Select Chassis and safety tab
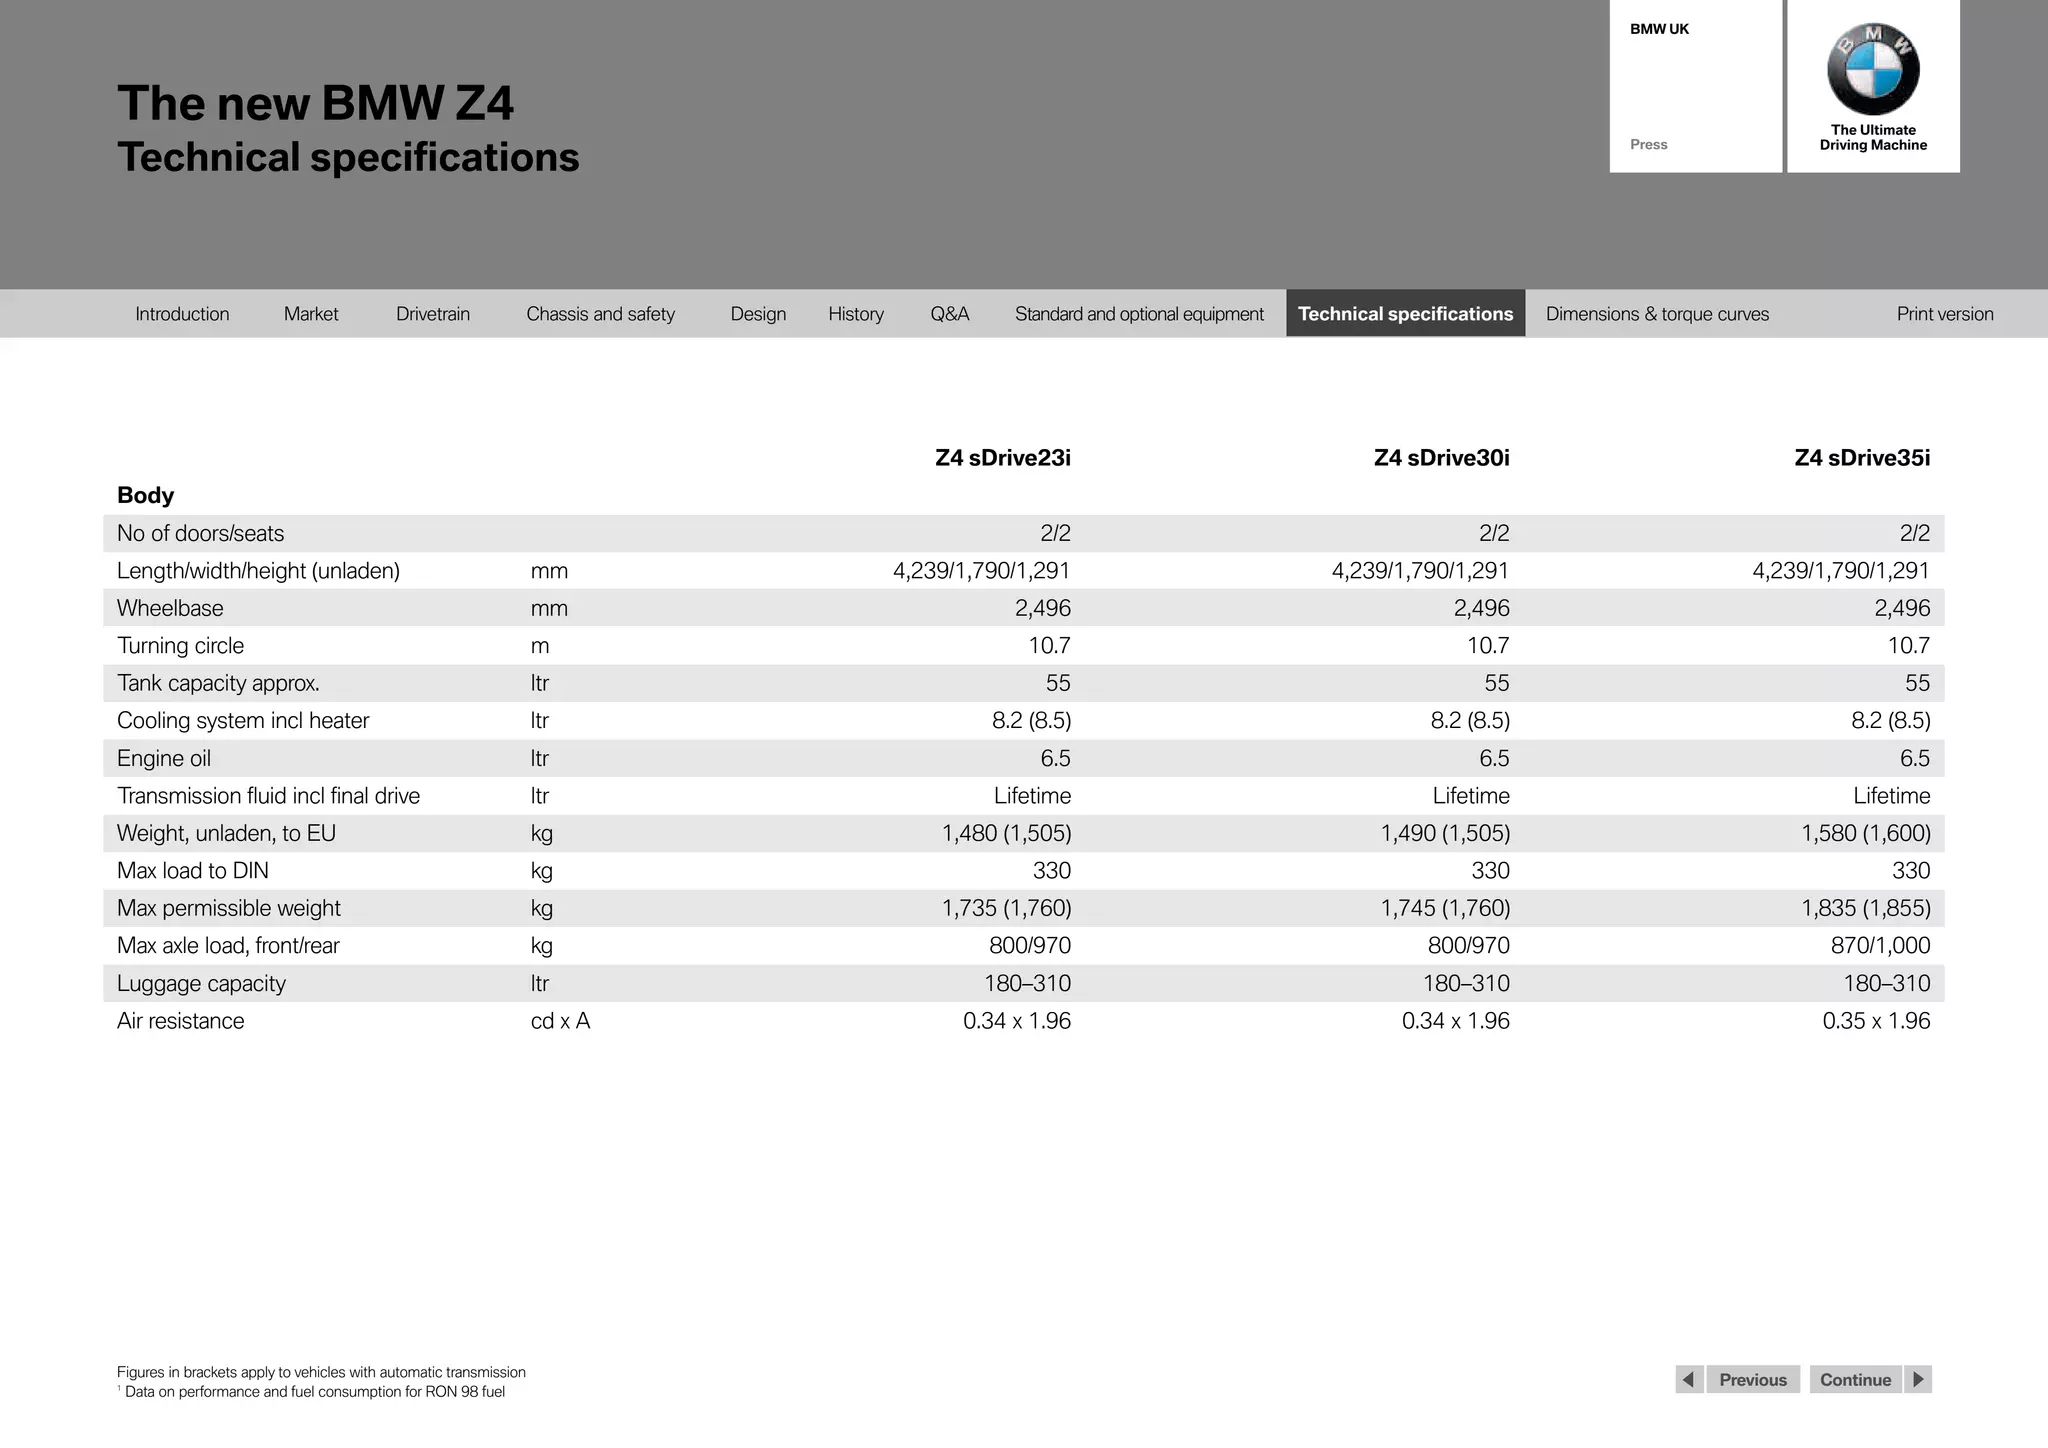 click(x=600, y=314)
